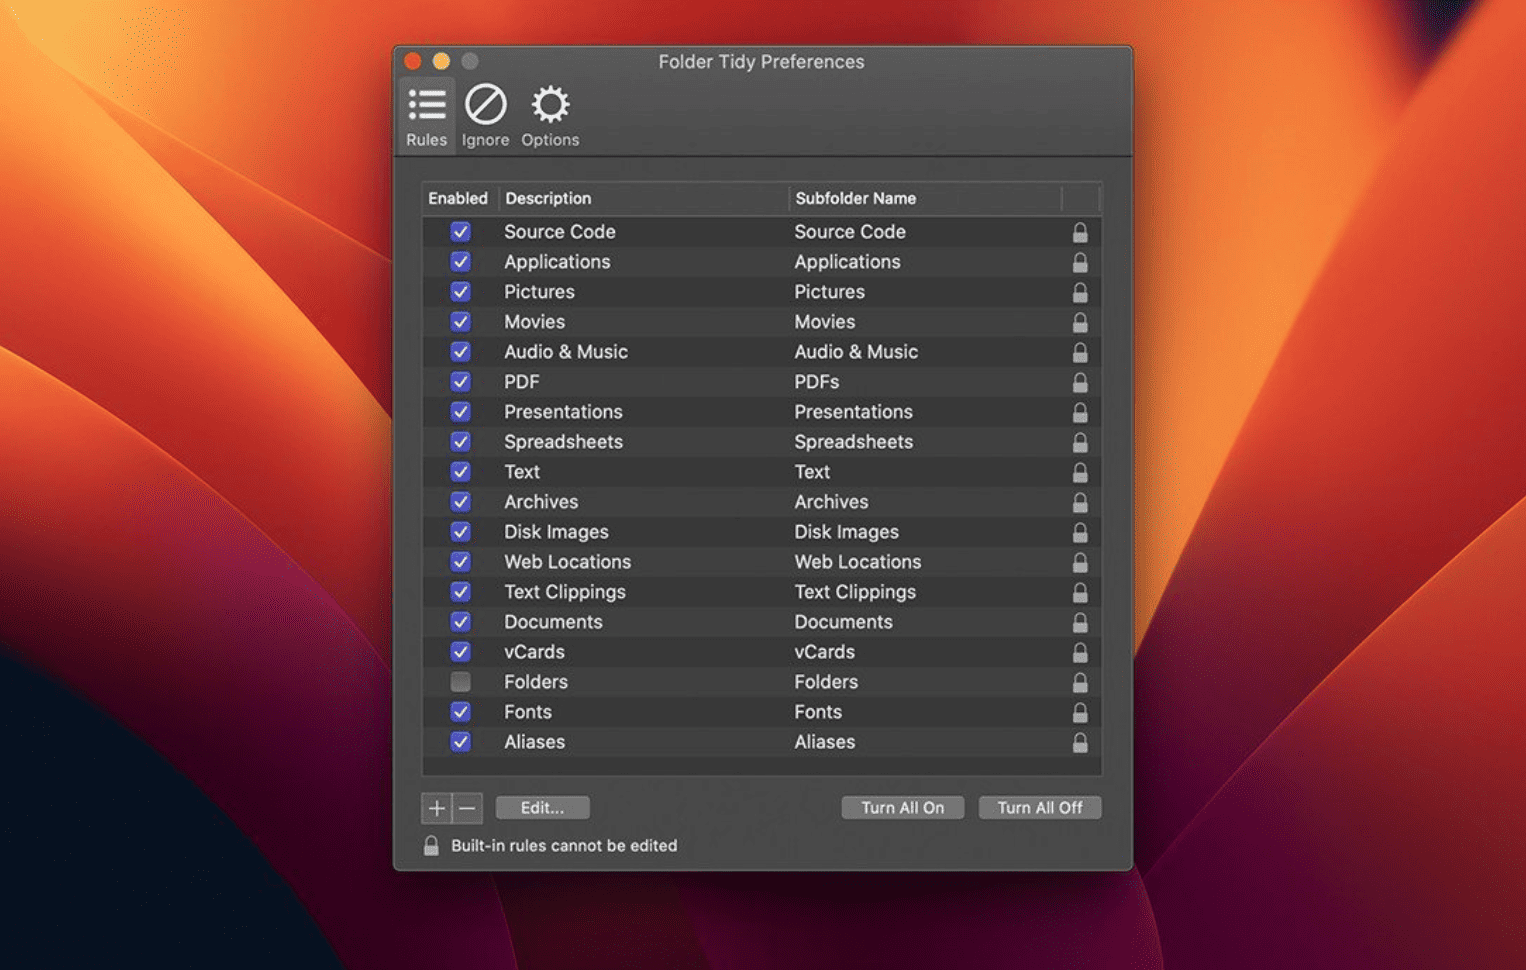1526x970 pixels.
Task: Remove the rule with the minus button
Action: point(467,808)
